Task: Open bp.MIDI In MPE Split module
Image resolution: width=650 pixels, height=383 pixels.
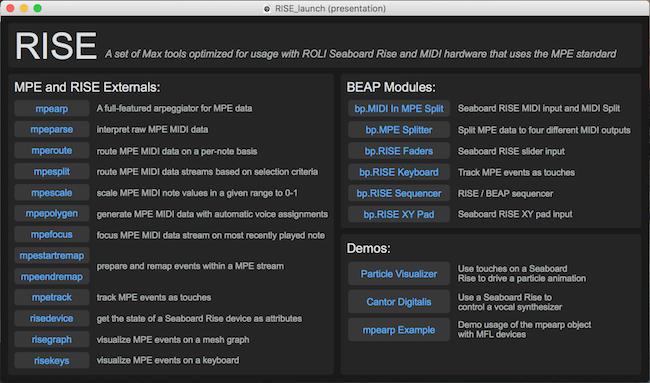Action: pos(399,109)
